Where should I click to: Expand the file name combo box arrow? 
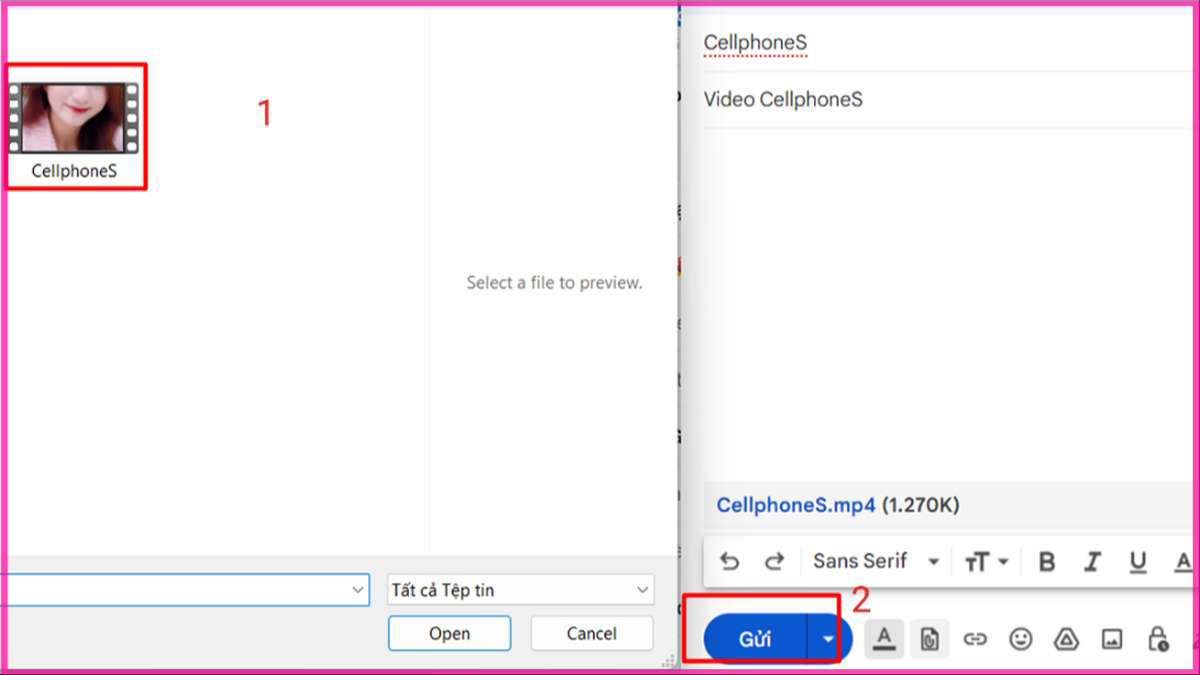coord(359,590)
